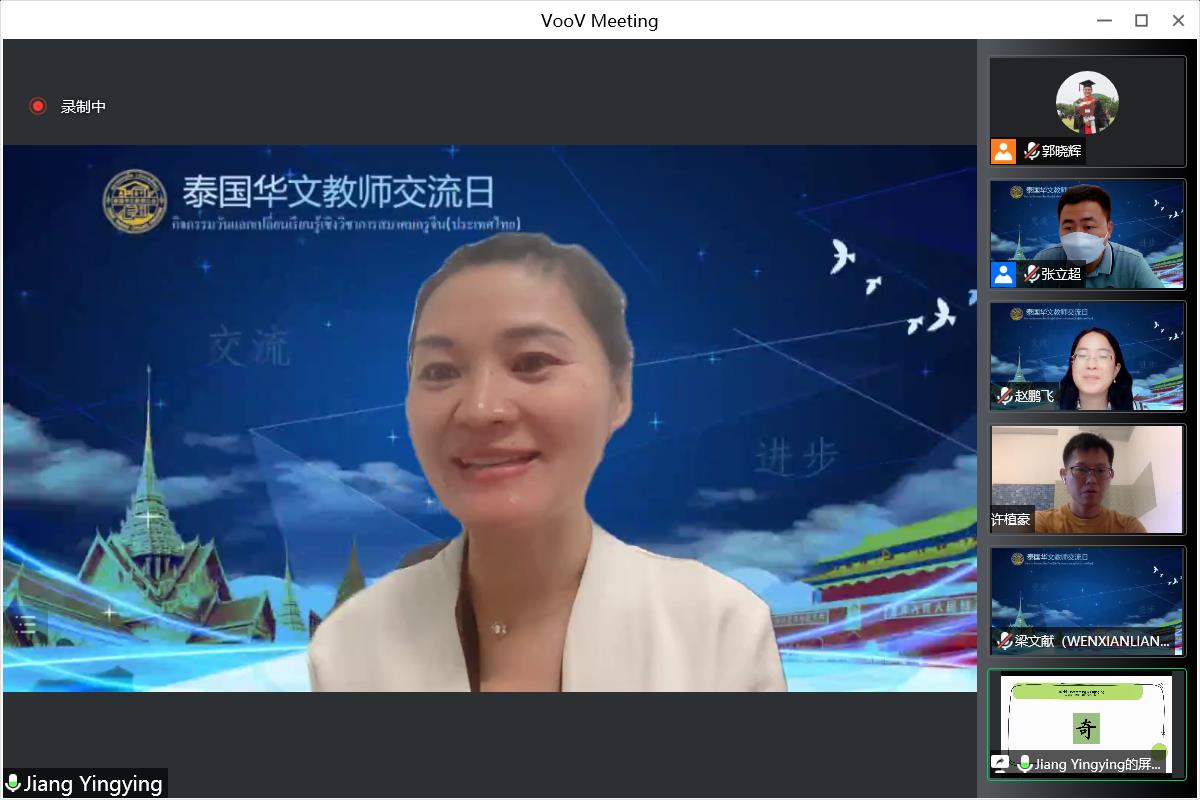
Task: Select the 许植豪 video tile
Action: [x=1087, y=479]
